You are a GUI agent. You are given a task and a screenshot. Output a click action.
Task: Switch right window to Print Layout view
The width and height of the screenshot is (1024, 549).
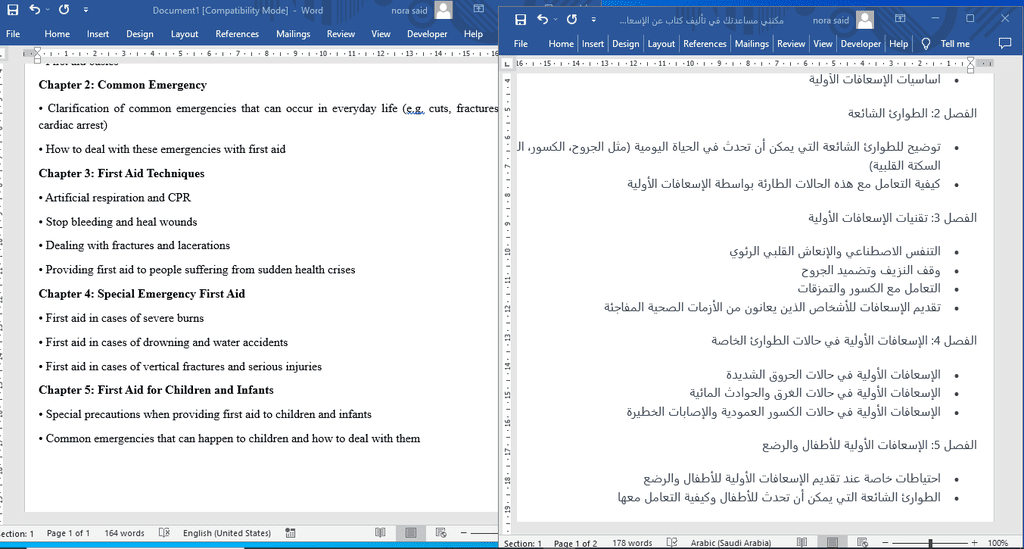click(832, 542)
